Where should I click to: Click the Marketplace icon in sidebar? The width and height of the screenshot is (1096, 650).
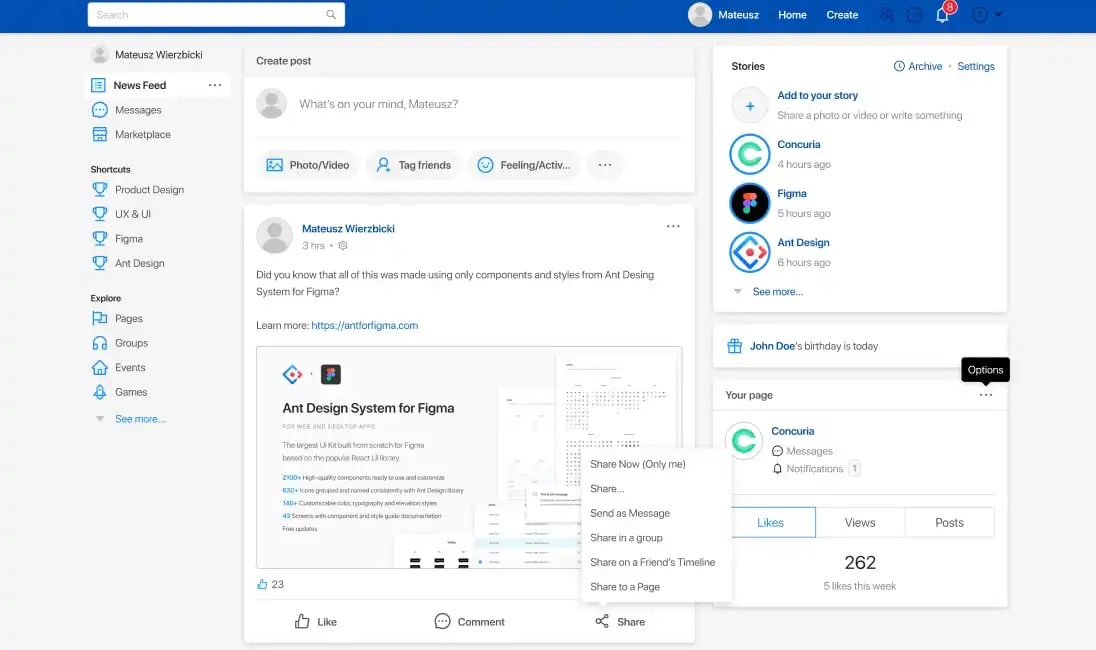point(100,134)
